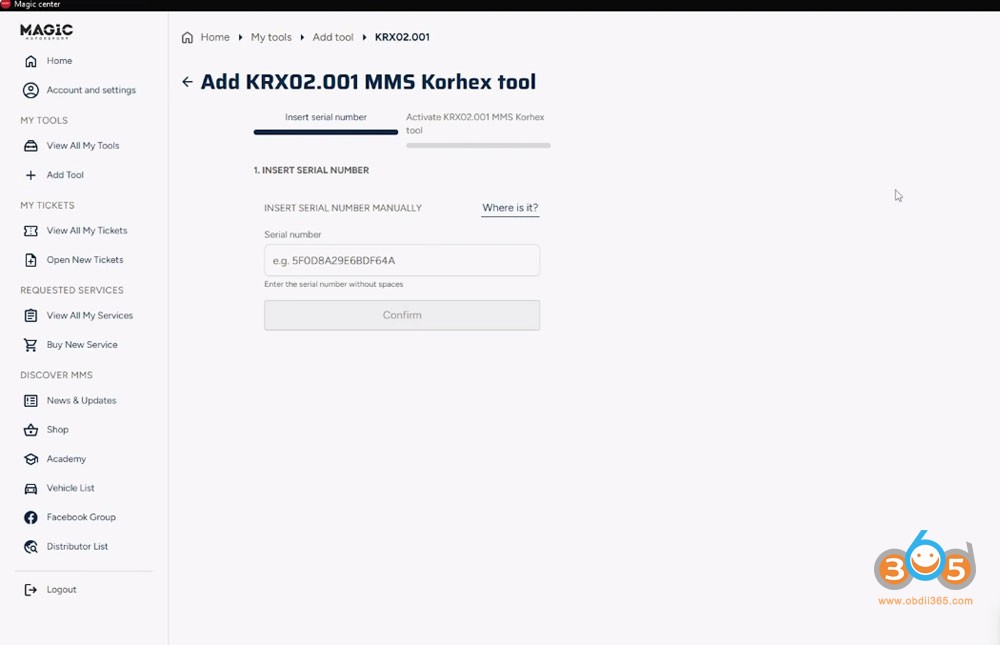1000x645 pixels.
Task: Go to My tools breadcrumb link
Action: [271, 38]
